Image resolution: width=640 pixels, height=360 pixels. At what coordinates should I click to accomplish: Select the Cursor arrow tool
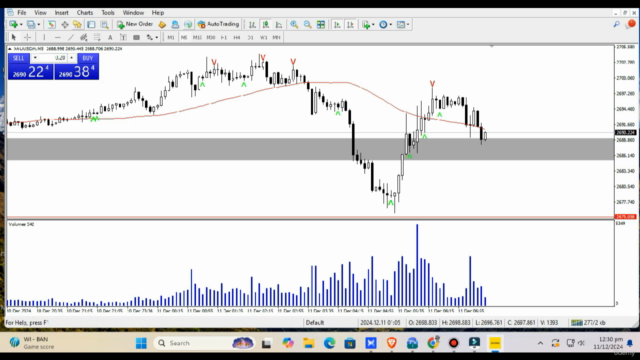coord(13,37)
